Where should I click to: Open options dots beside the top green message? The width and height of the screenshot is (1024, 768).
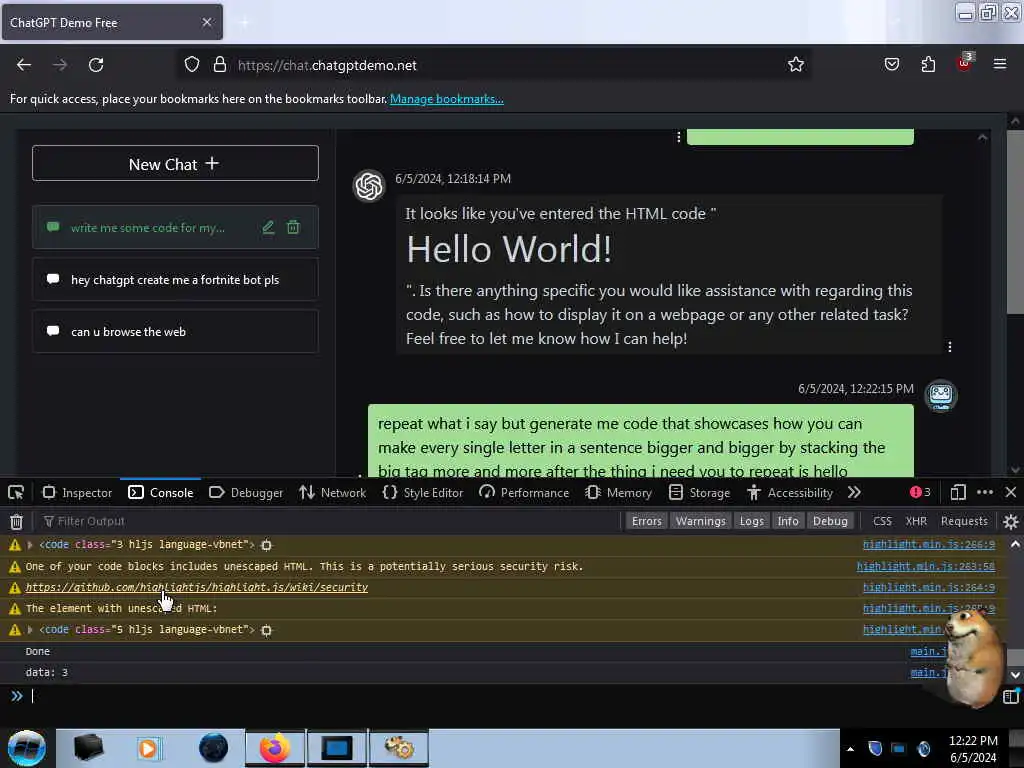pyautogui.click(x=679, y=137)
